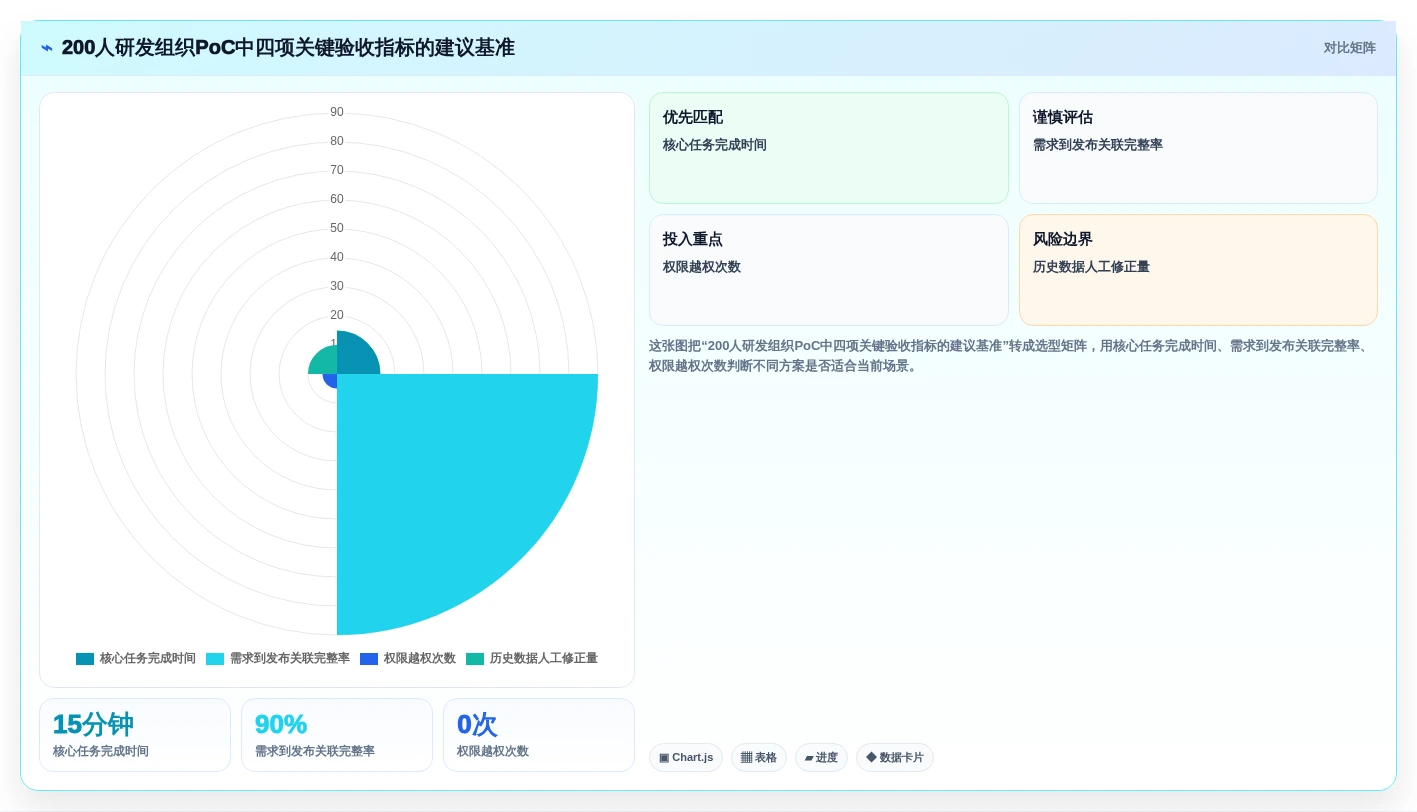
Task: Click the axis label 50 on chart
Action: 337,228
